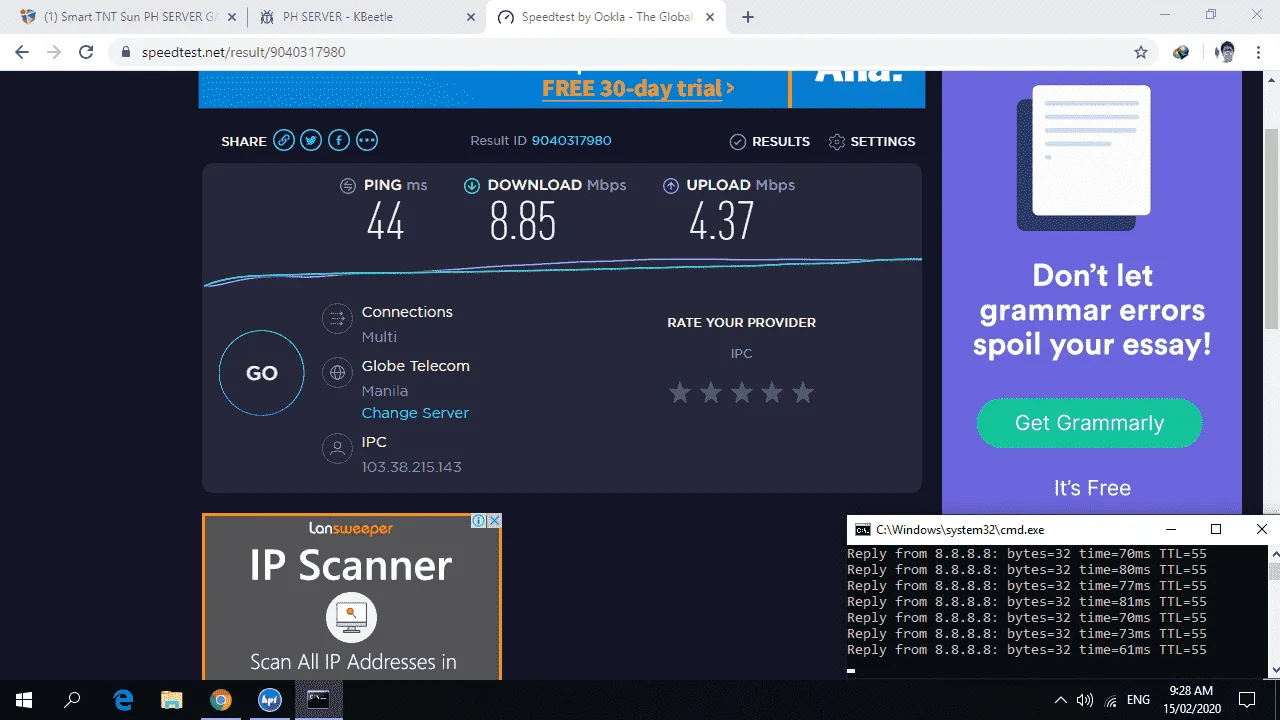Rate provider with second star
The width and height of the screenshot is (1280, 720).
click(711, 392)
